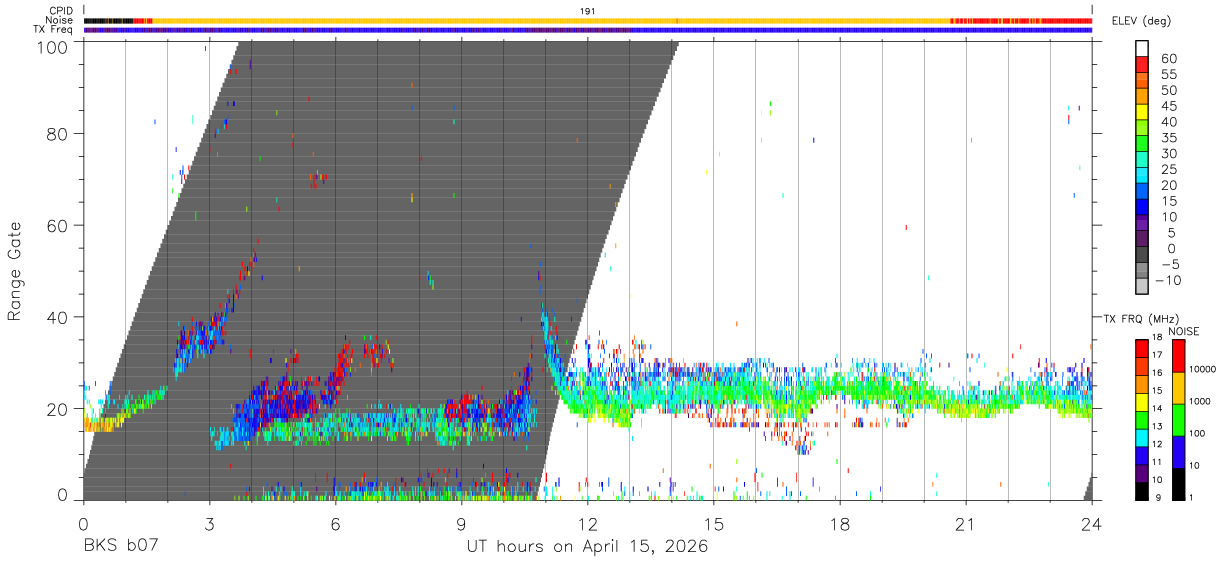Click the 'UT hours on April 15, 2026' caption

(x=587, y=547)
